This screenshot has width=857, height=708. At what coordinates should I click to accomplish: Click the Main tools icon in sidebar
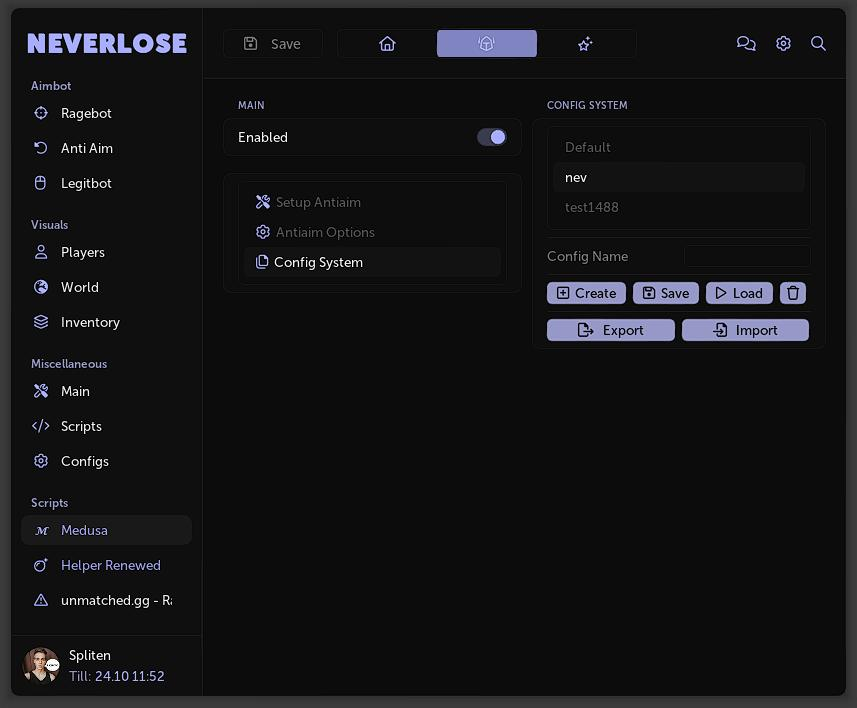click(41, 391)
